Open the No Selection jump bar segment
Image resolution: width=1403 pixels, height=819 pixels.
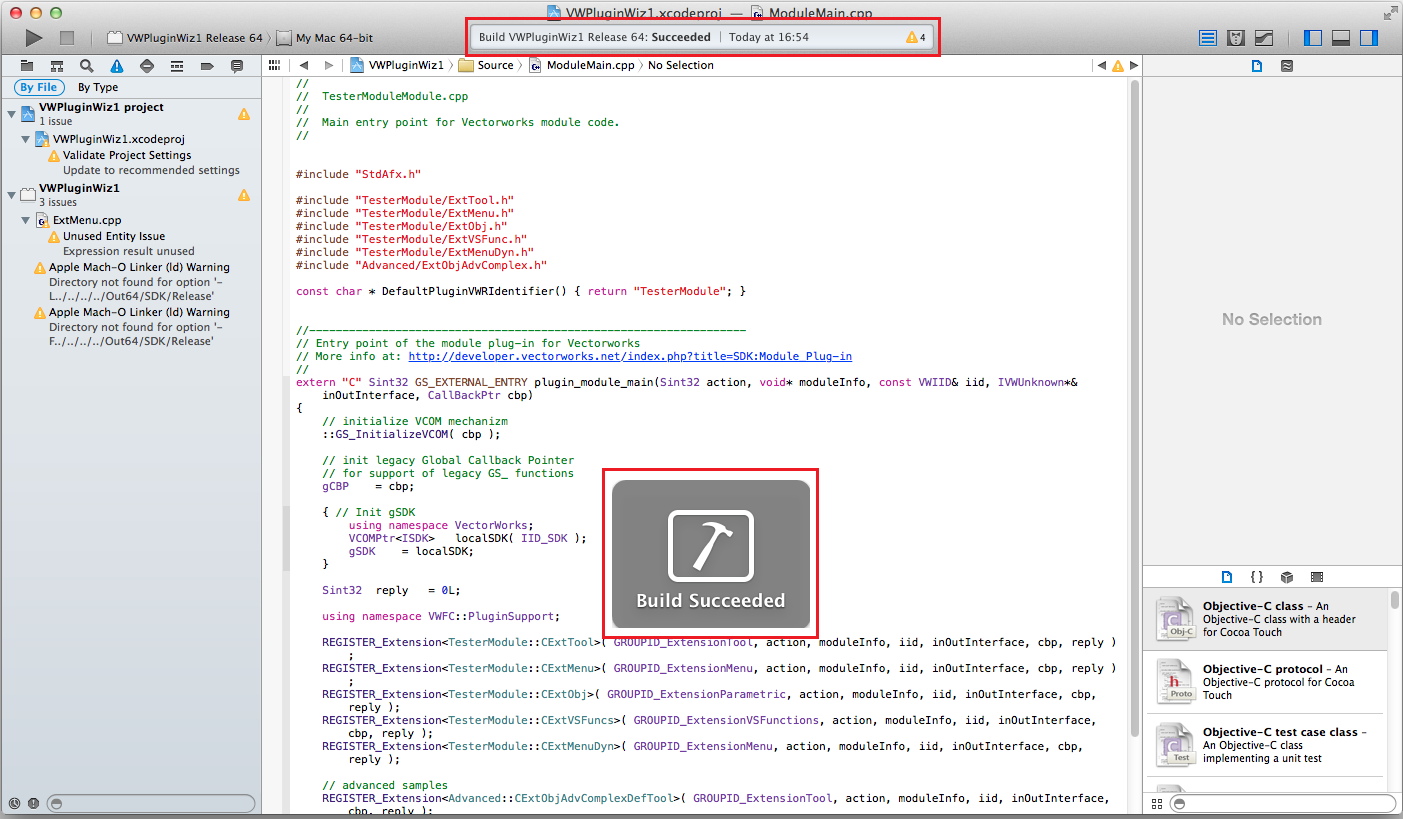point(681,65)
